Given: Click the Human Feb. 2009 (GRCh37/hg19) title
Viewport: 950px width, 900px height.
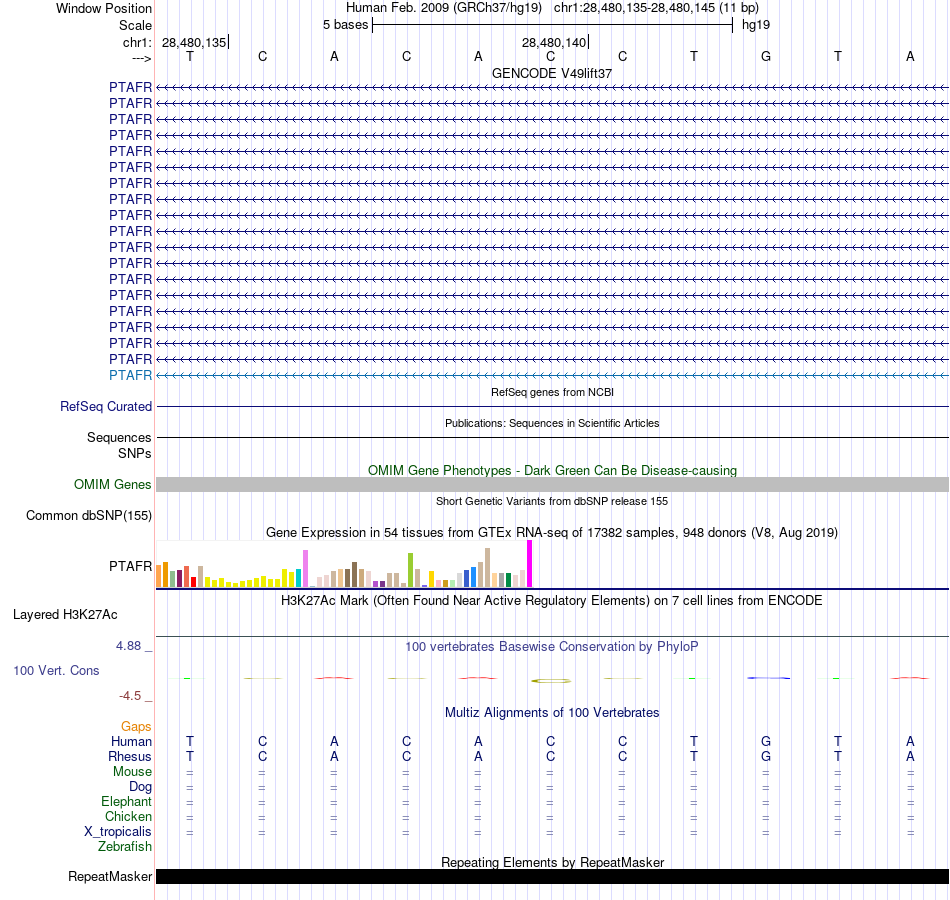Looking at the screenshot, I should pyautogui.click(x=443, y=8).
